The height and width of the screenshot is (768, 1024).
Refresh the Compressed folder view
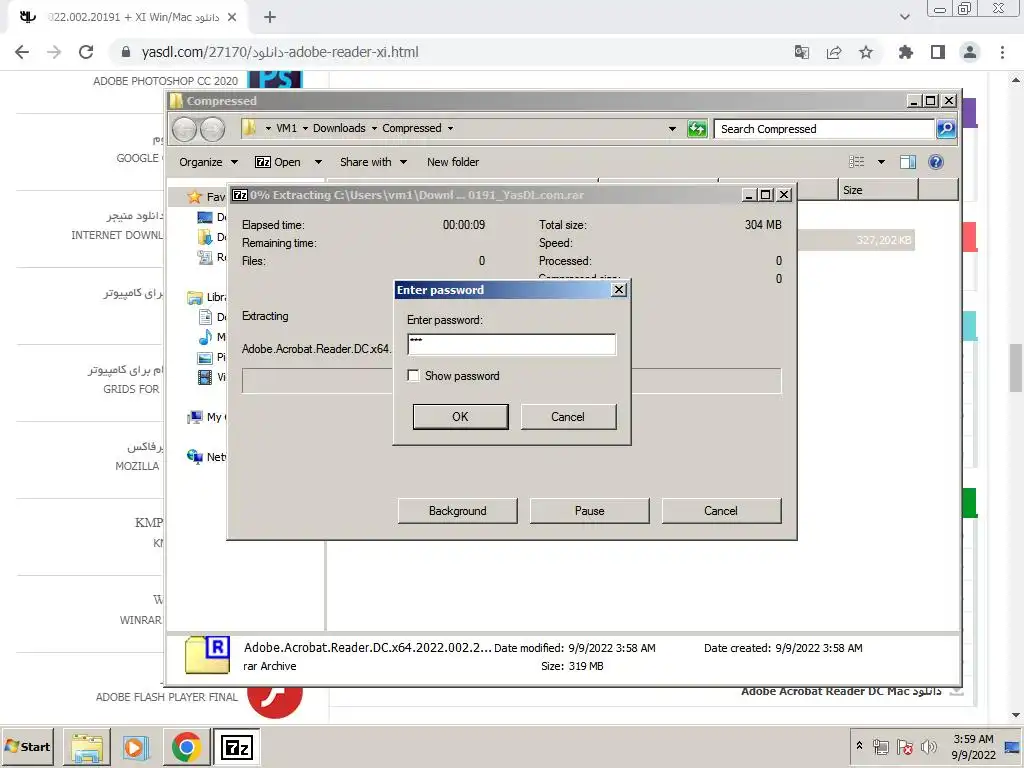coord(697,129)
